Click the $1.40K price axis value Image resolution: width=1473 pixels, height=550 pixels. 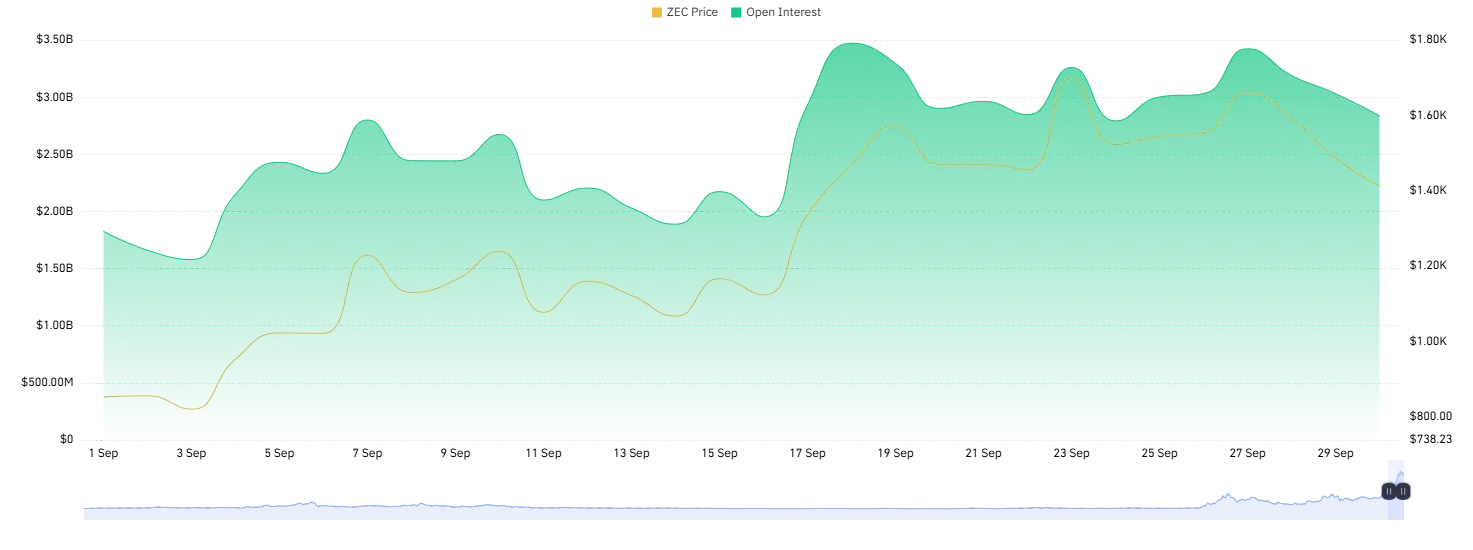click(1427, 190)
